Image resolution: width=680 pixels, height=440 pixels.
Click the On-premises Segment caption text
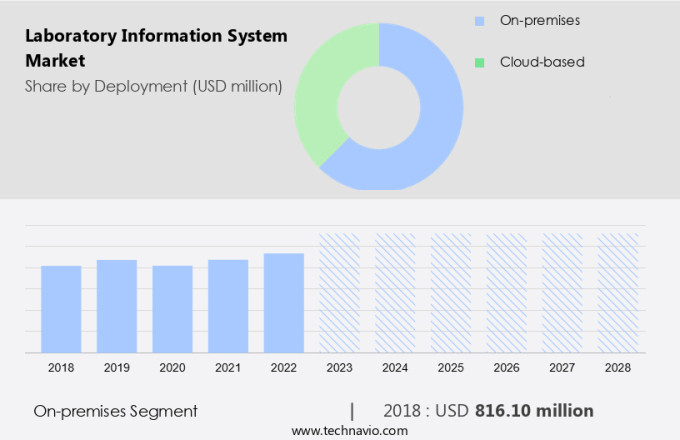[116, 411]
